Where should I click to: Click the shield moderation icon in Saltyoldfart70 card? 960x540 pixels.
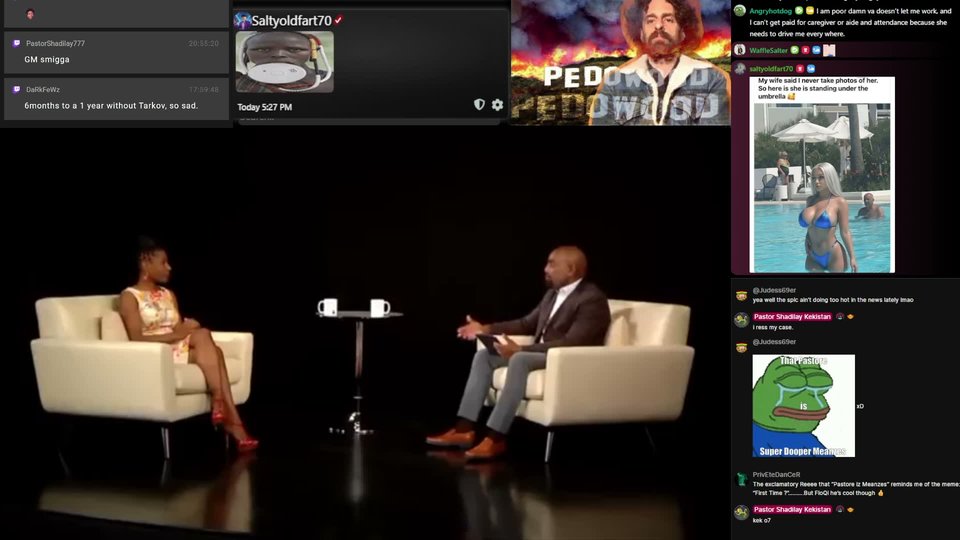479,105
